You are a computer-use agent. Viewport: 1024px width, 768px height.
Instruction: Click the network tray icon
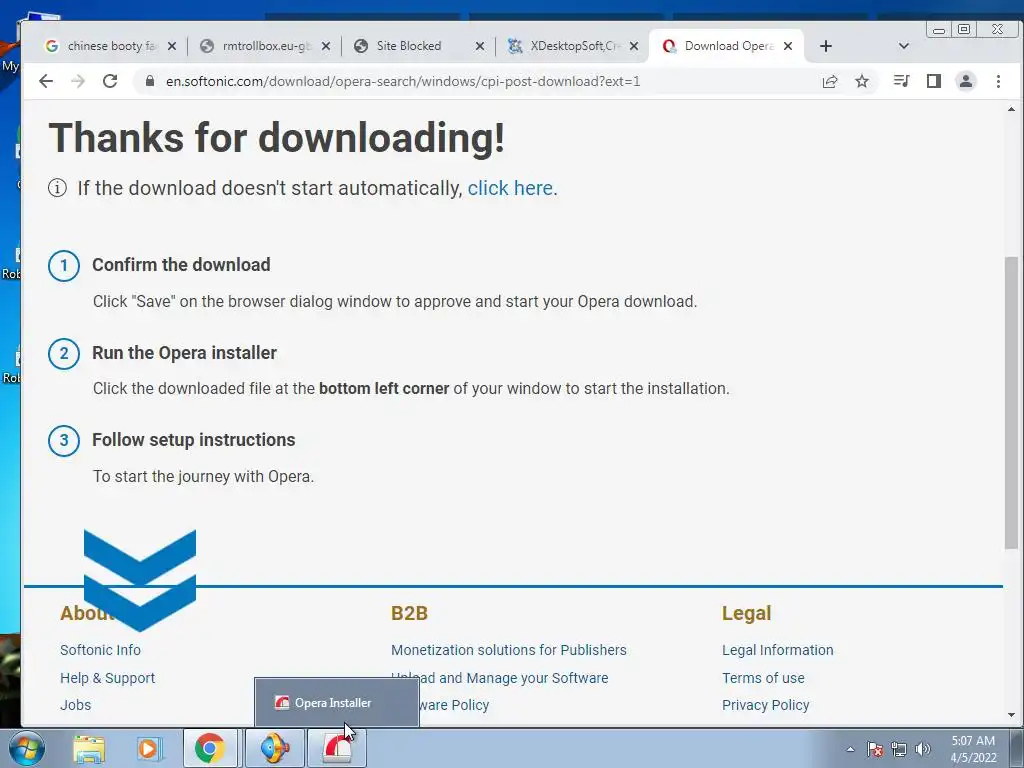pyautogui.click(x=899, y=749)
